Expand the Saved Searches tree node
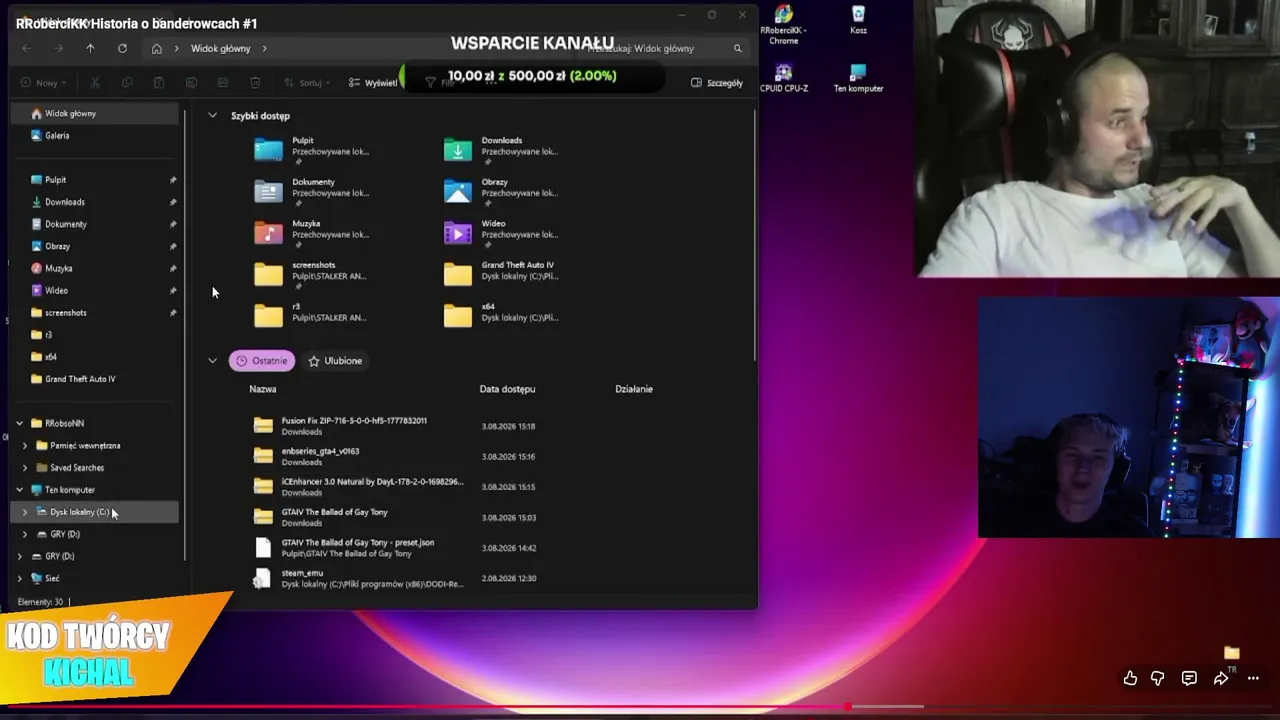Image resolution: width=1280 pixels, height=720 pixels. [x=25, y=468]
